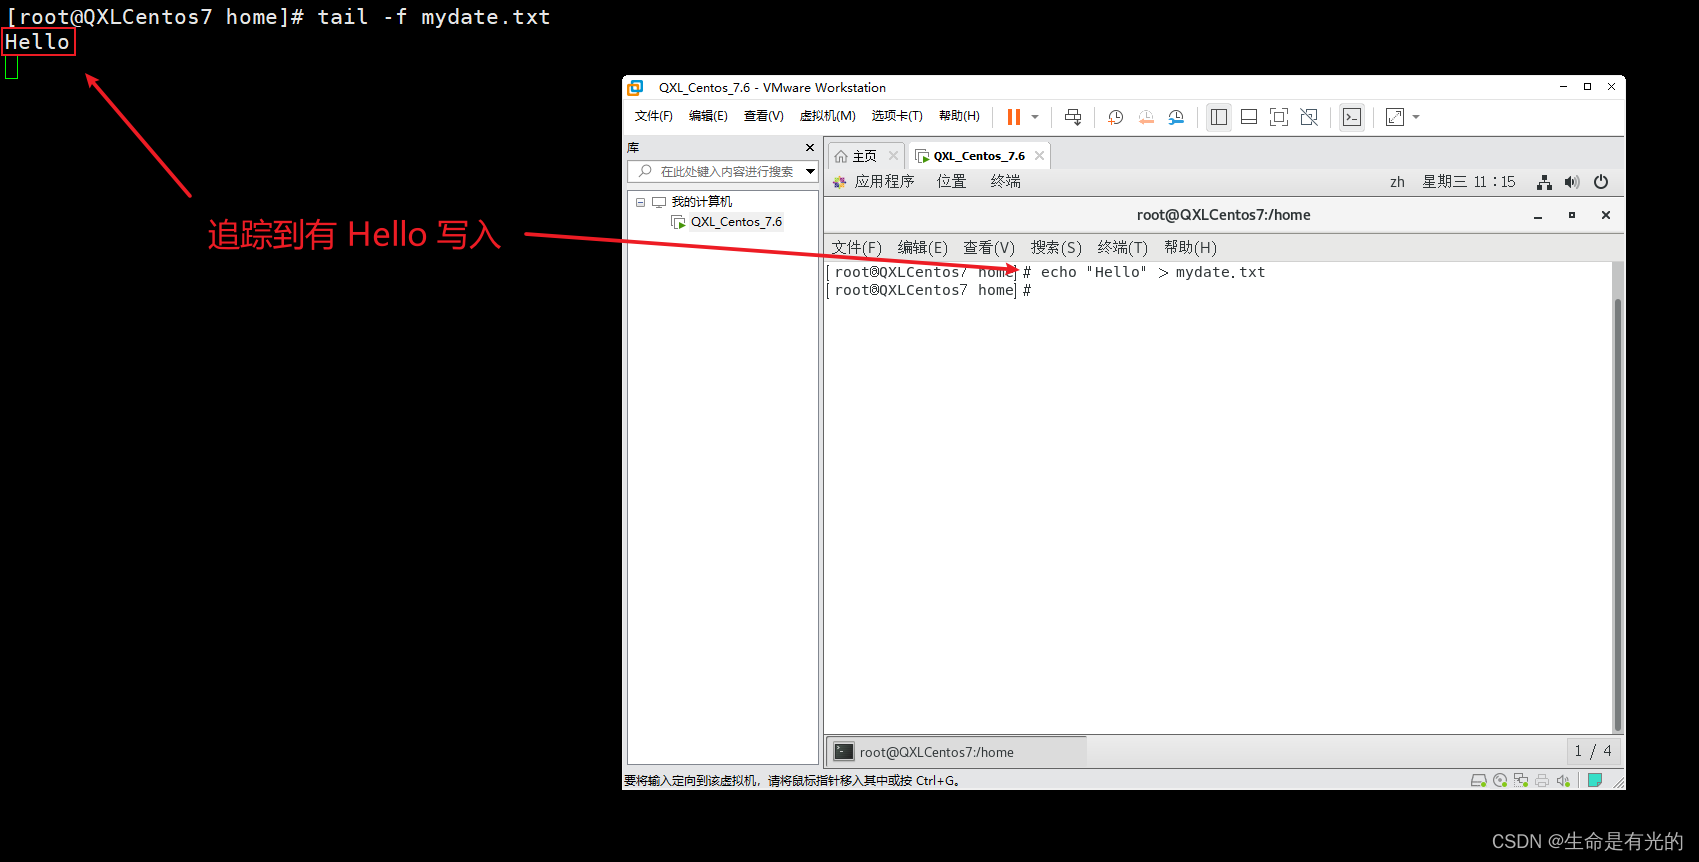Viewport: 1699px width, 862px height.
Task: Click the sound card status icon
Action: coord(1563,781)
